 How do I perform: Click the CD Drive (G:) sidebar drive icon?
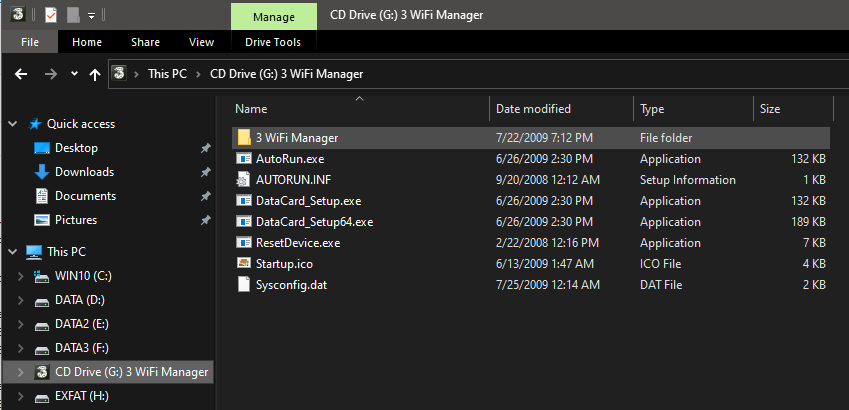click(x=42, y=372)
